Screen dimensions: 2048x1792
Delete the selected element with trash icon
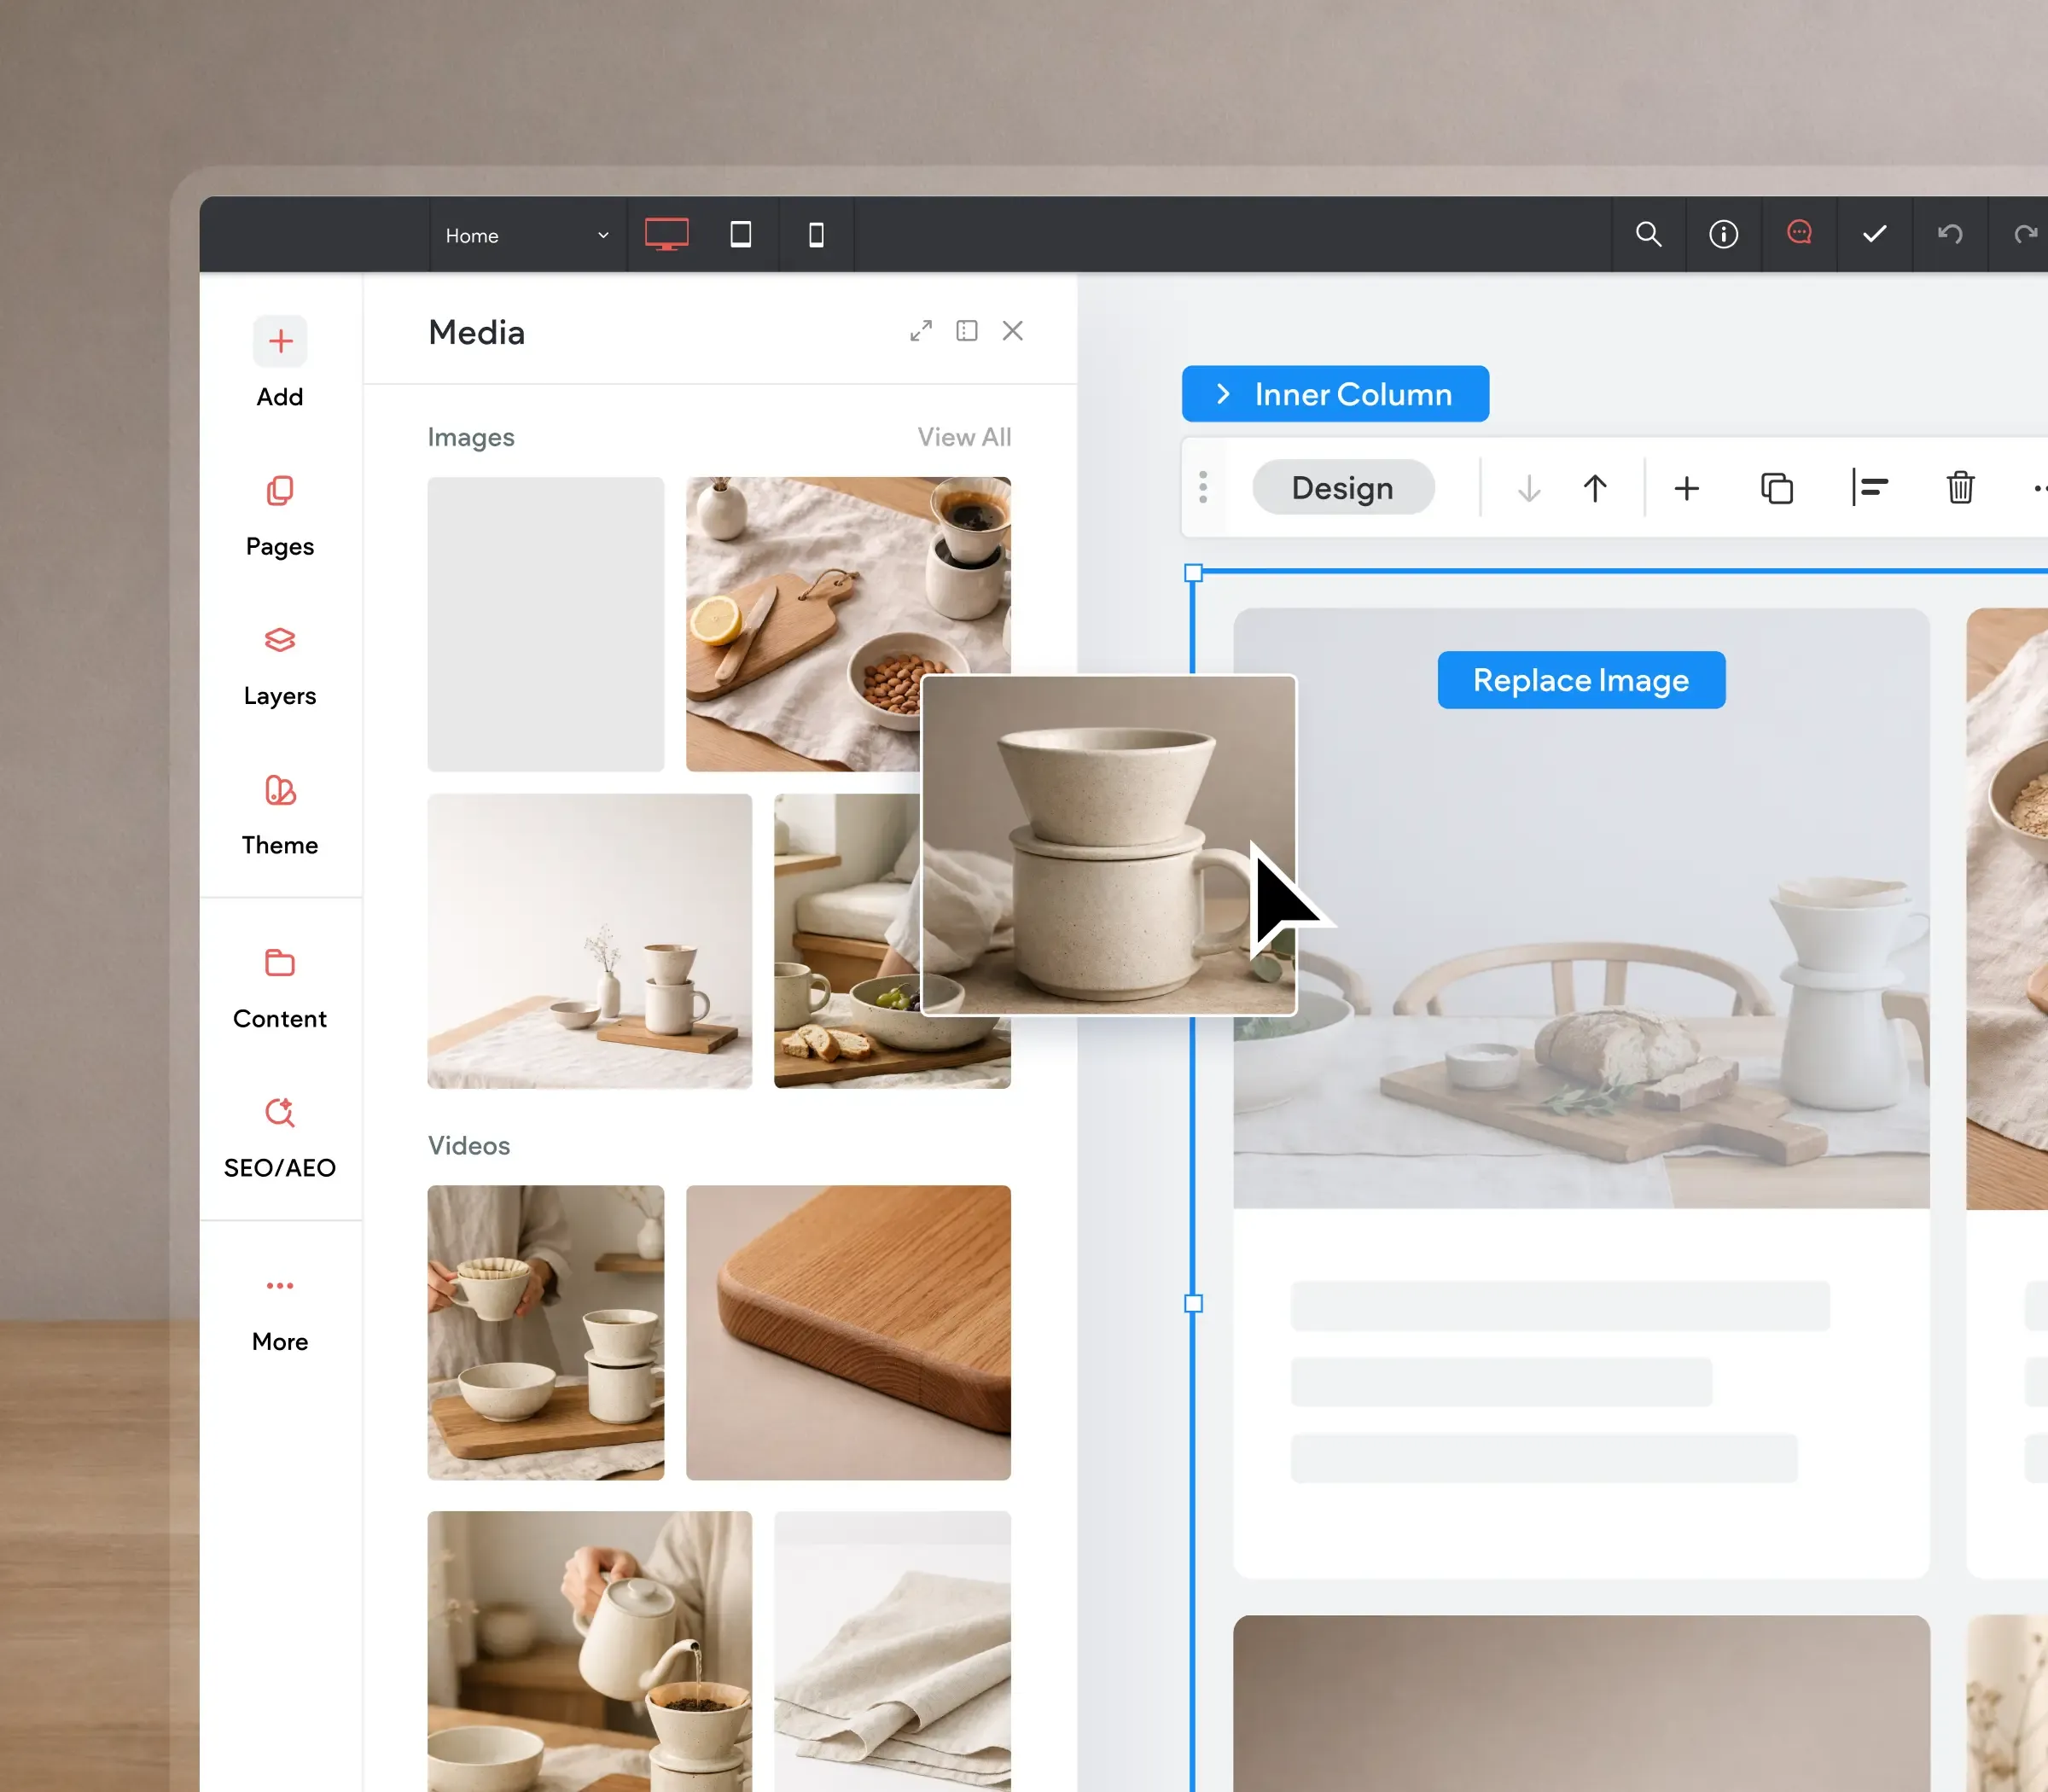[1960, 487]
